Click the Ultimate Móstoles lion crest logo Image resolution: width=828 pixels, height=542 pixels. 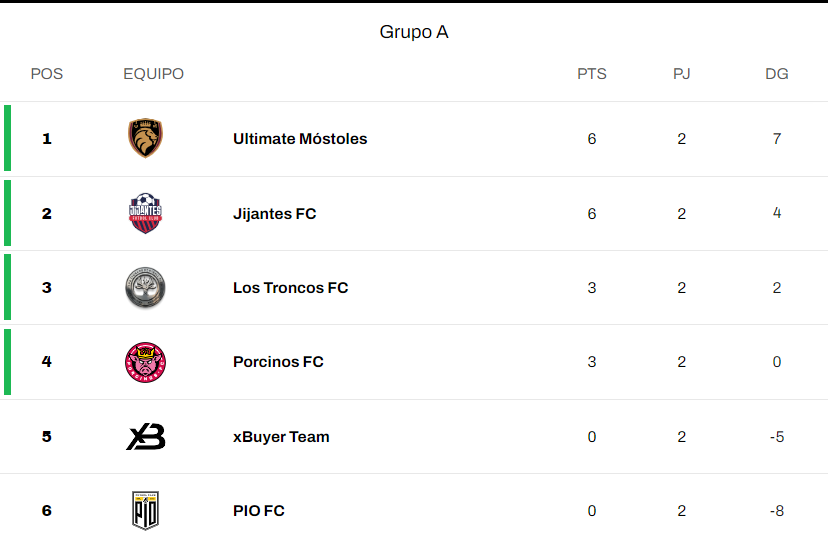pyautogui.click(x=145, y=138)
